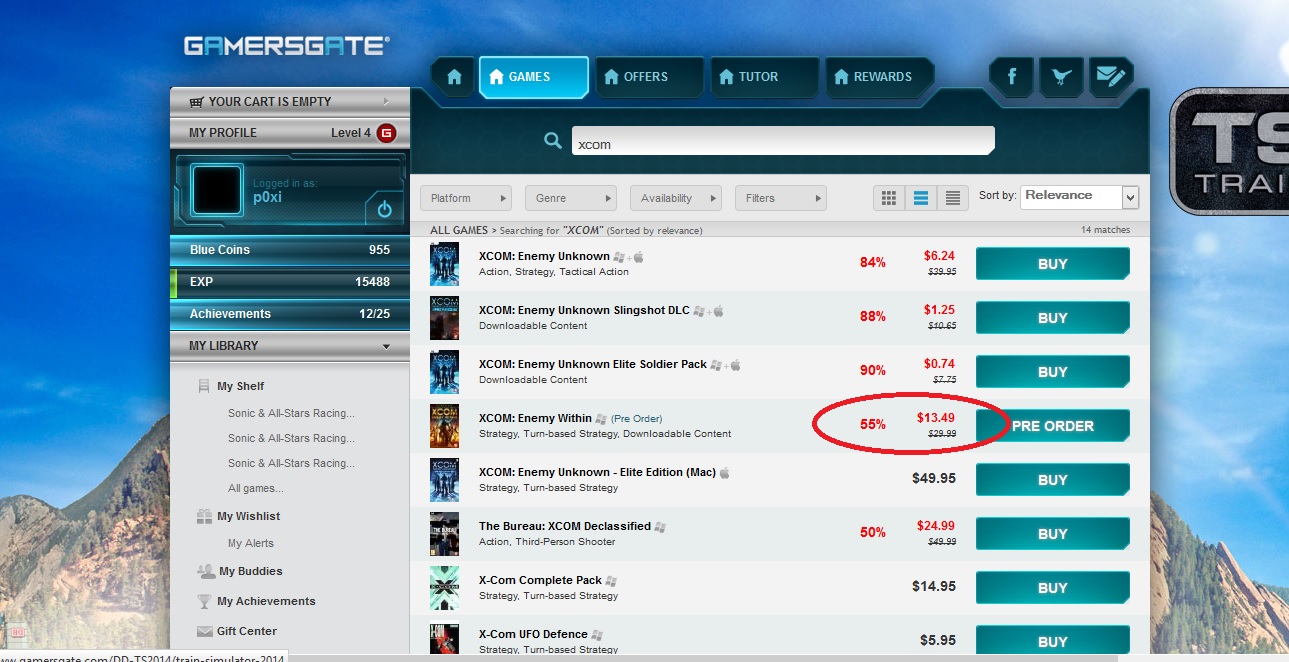Open Slingshot DLC cover thumbnail
This screenshot has width=1289, height=662.
(444, 318)
